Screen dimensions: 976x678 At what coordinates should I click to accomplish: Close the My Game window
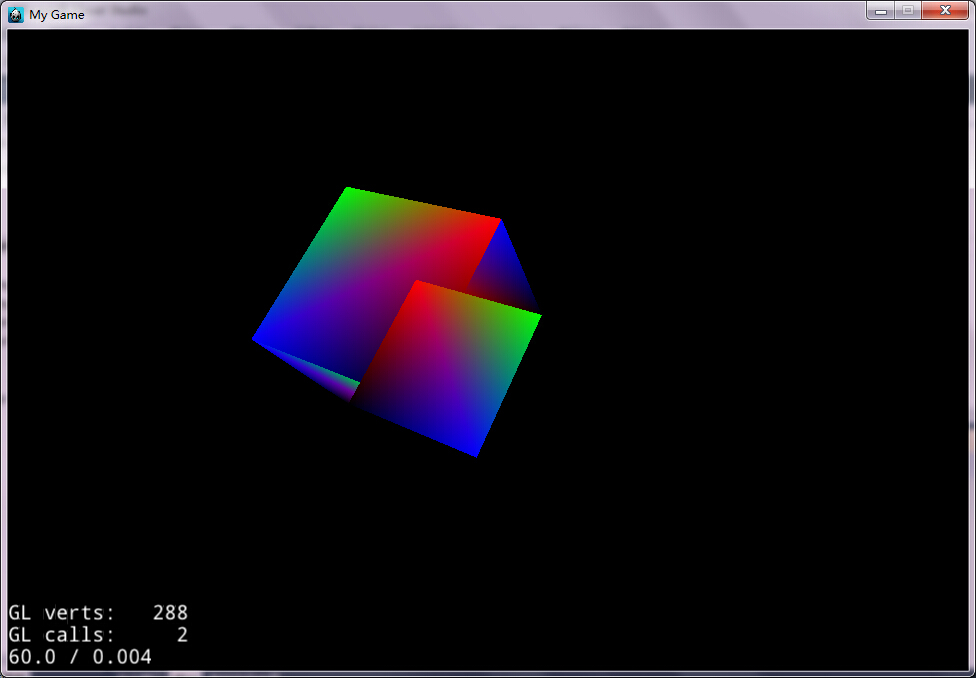(x=945, y=11)
